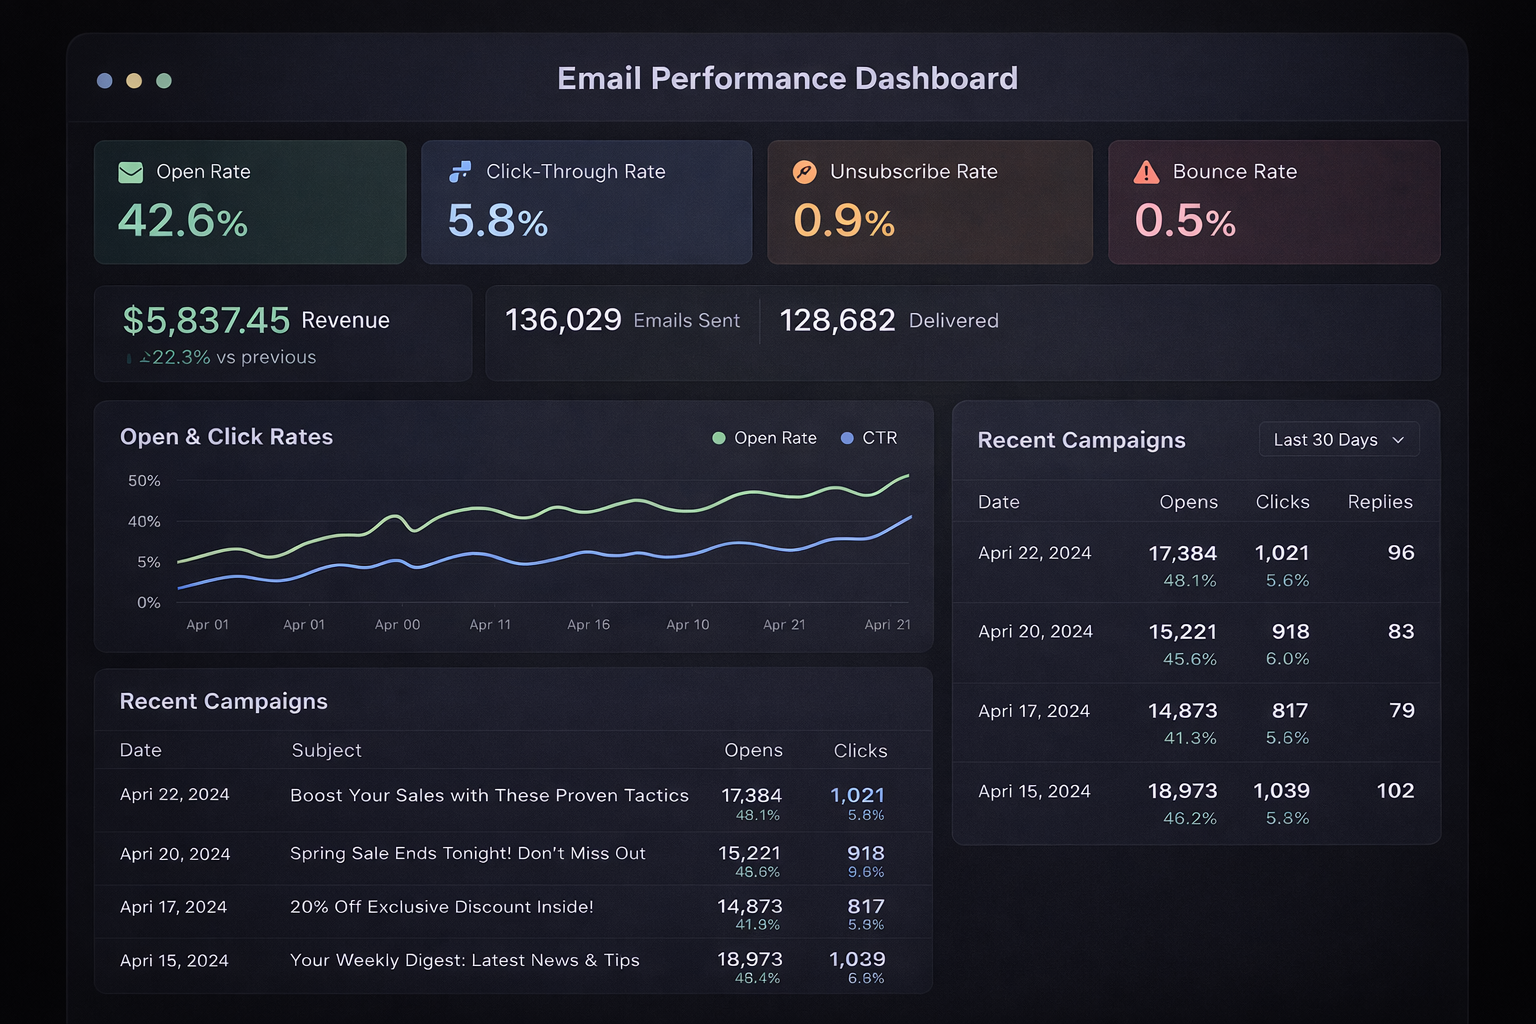Open the campaign Boost Your Sales with These Proven Tactics
The image size is (1536, 1024).
pyautogui.click(x=489, y=796)
